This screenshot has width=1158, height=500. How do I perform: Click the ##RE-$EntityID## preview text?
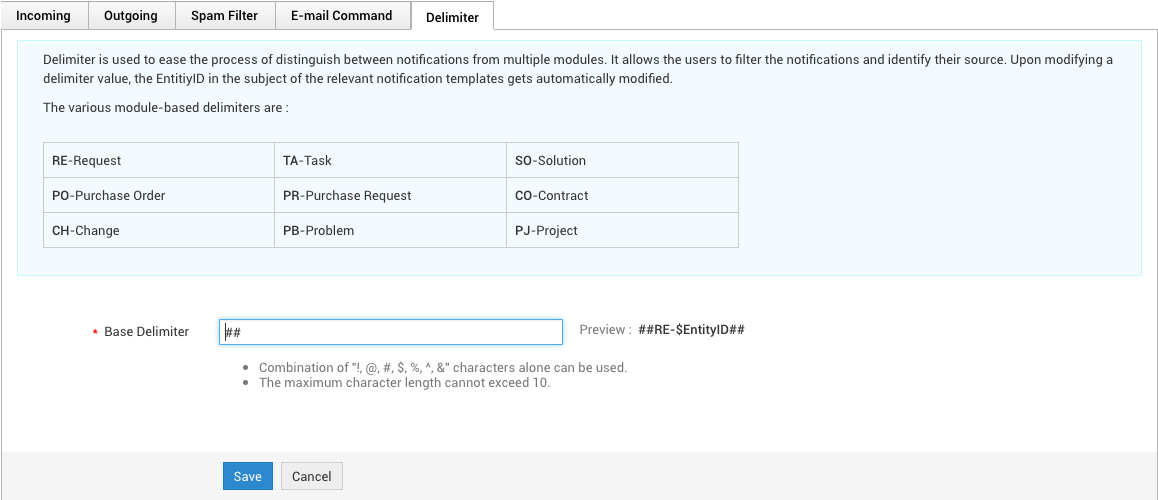coord(691,330)
